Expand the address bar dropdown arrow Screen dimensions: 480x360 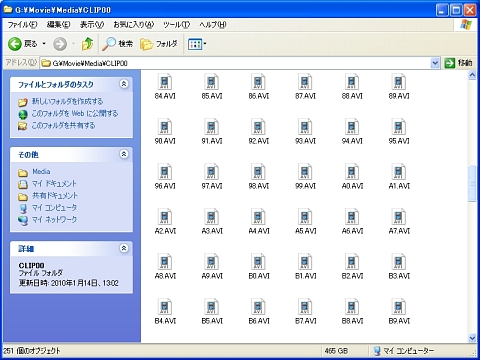coord(435,63)
